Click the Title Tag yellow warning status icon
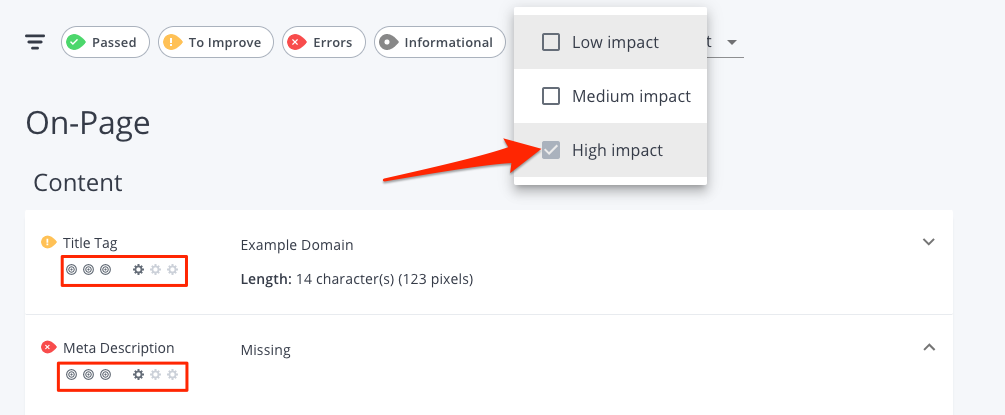This screenshot has width=1005, height=415. tap(49, 242)
